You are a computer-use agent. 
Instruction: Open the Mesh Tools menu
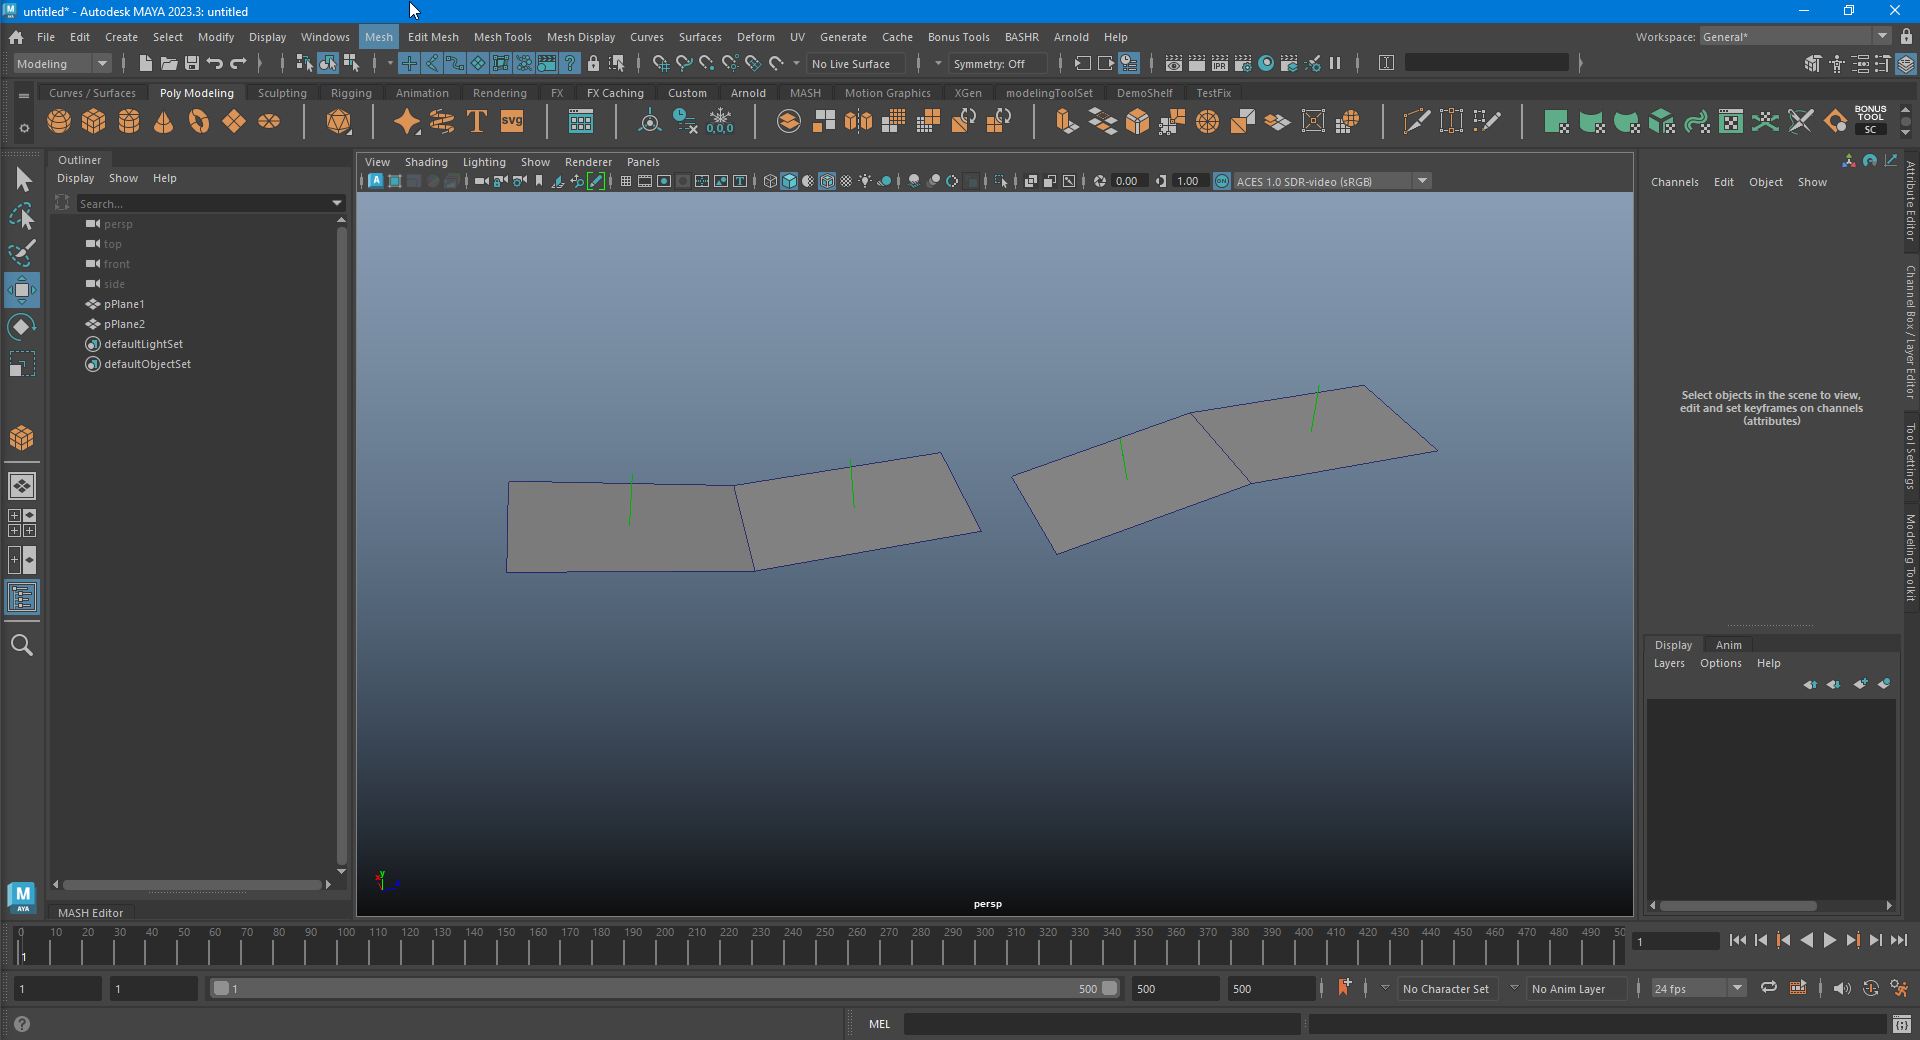point(502,37)
